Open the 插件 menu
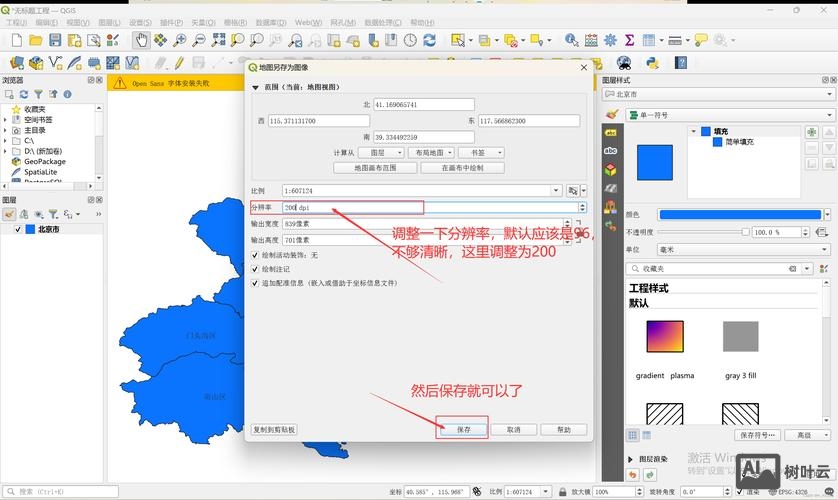 click(171, 22)
